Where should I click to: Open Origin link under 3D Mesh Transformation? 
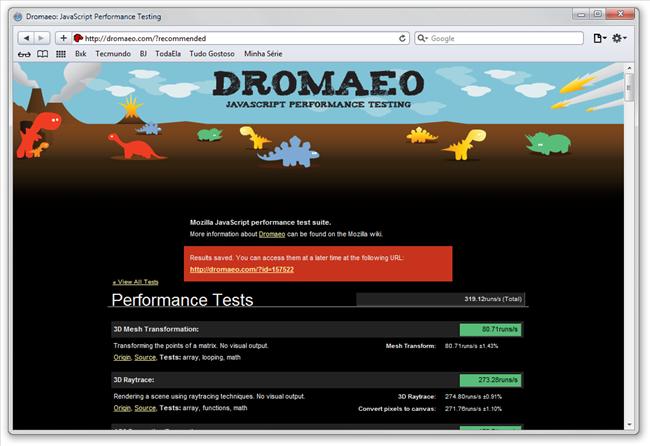pyautogui.click(x=122, y=357)
